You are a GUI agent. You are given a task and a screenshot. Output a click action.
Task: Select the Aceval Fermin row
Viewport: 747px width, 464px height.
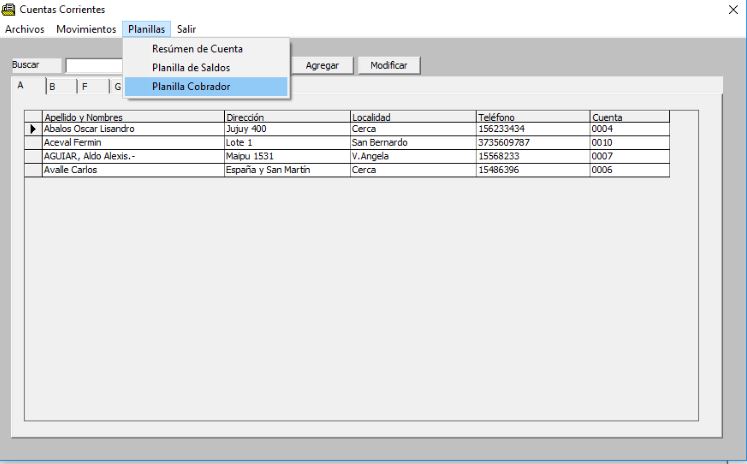133,143
